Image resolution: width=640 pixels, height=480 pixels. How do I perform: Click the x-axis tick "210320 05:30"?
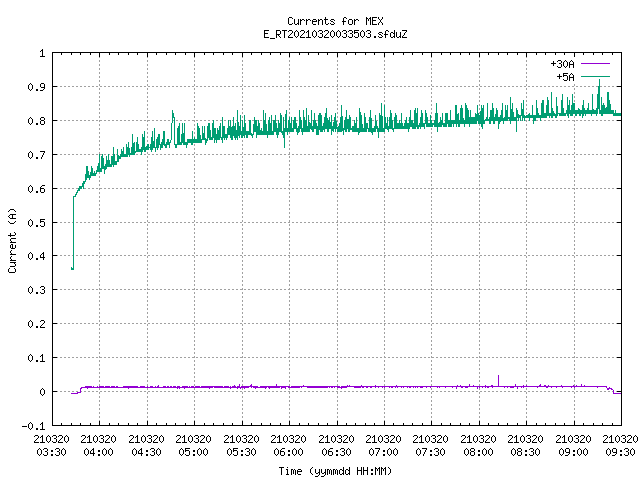click(241, 445)
